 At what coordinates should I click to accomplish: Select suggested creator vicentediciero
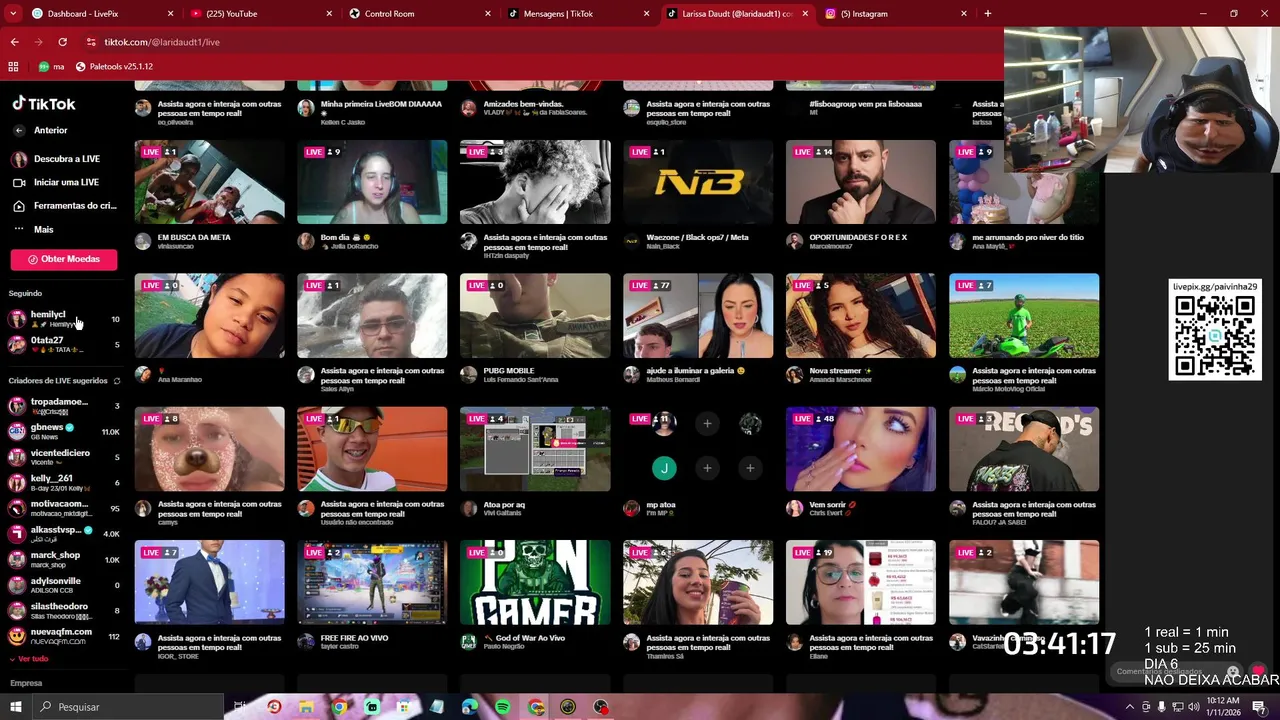coord(64,457)
